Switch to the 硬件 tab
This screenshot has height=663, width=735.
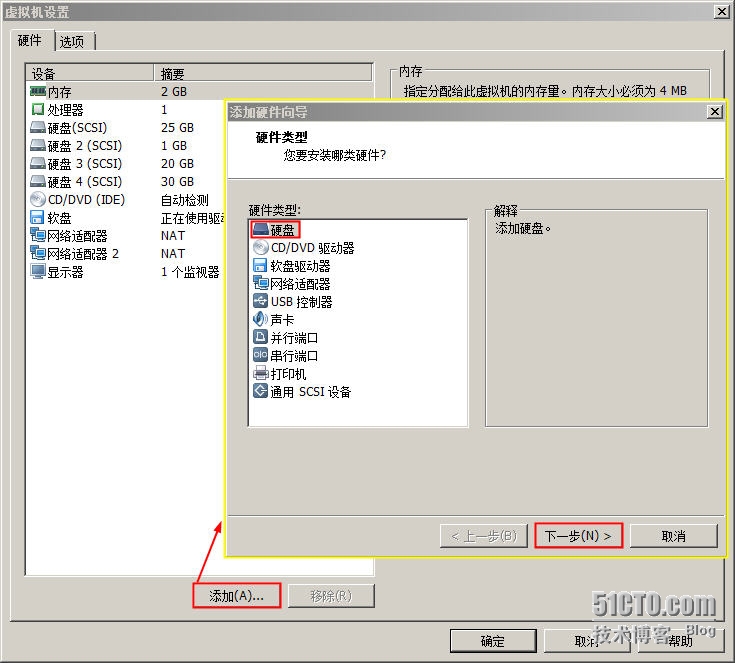tap(30, 41)
